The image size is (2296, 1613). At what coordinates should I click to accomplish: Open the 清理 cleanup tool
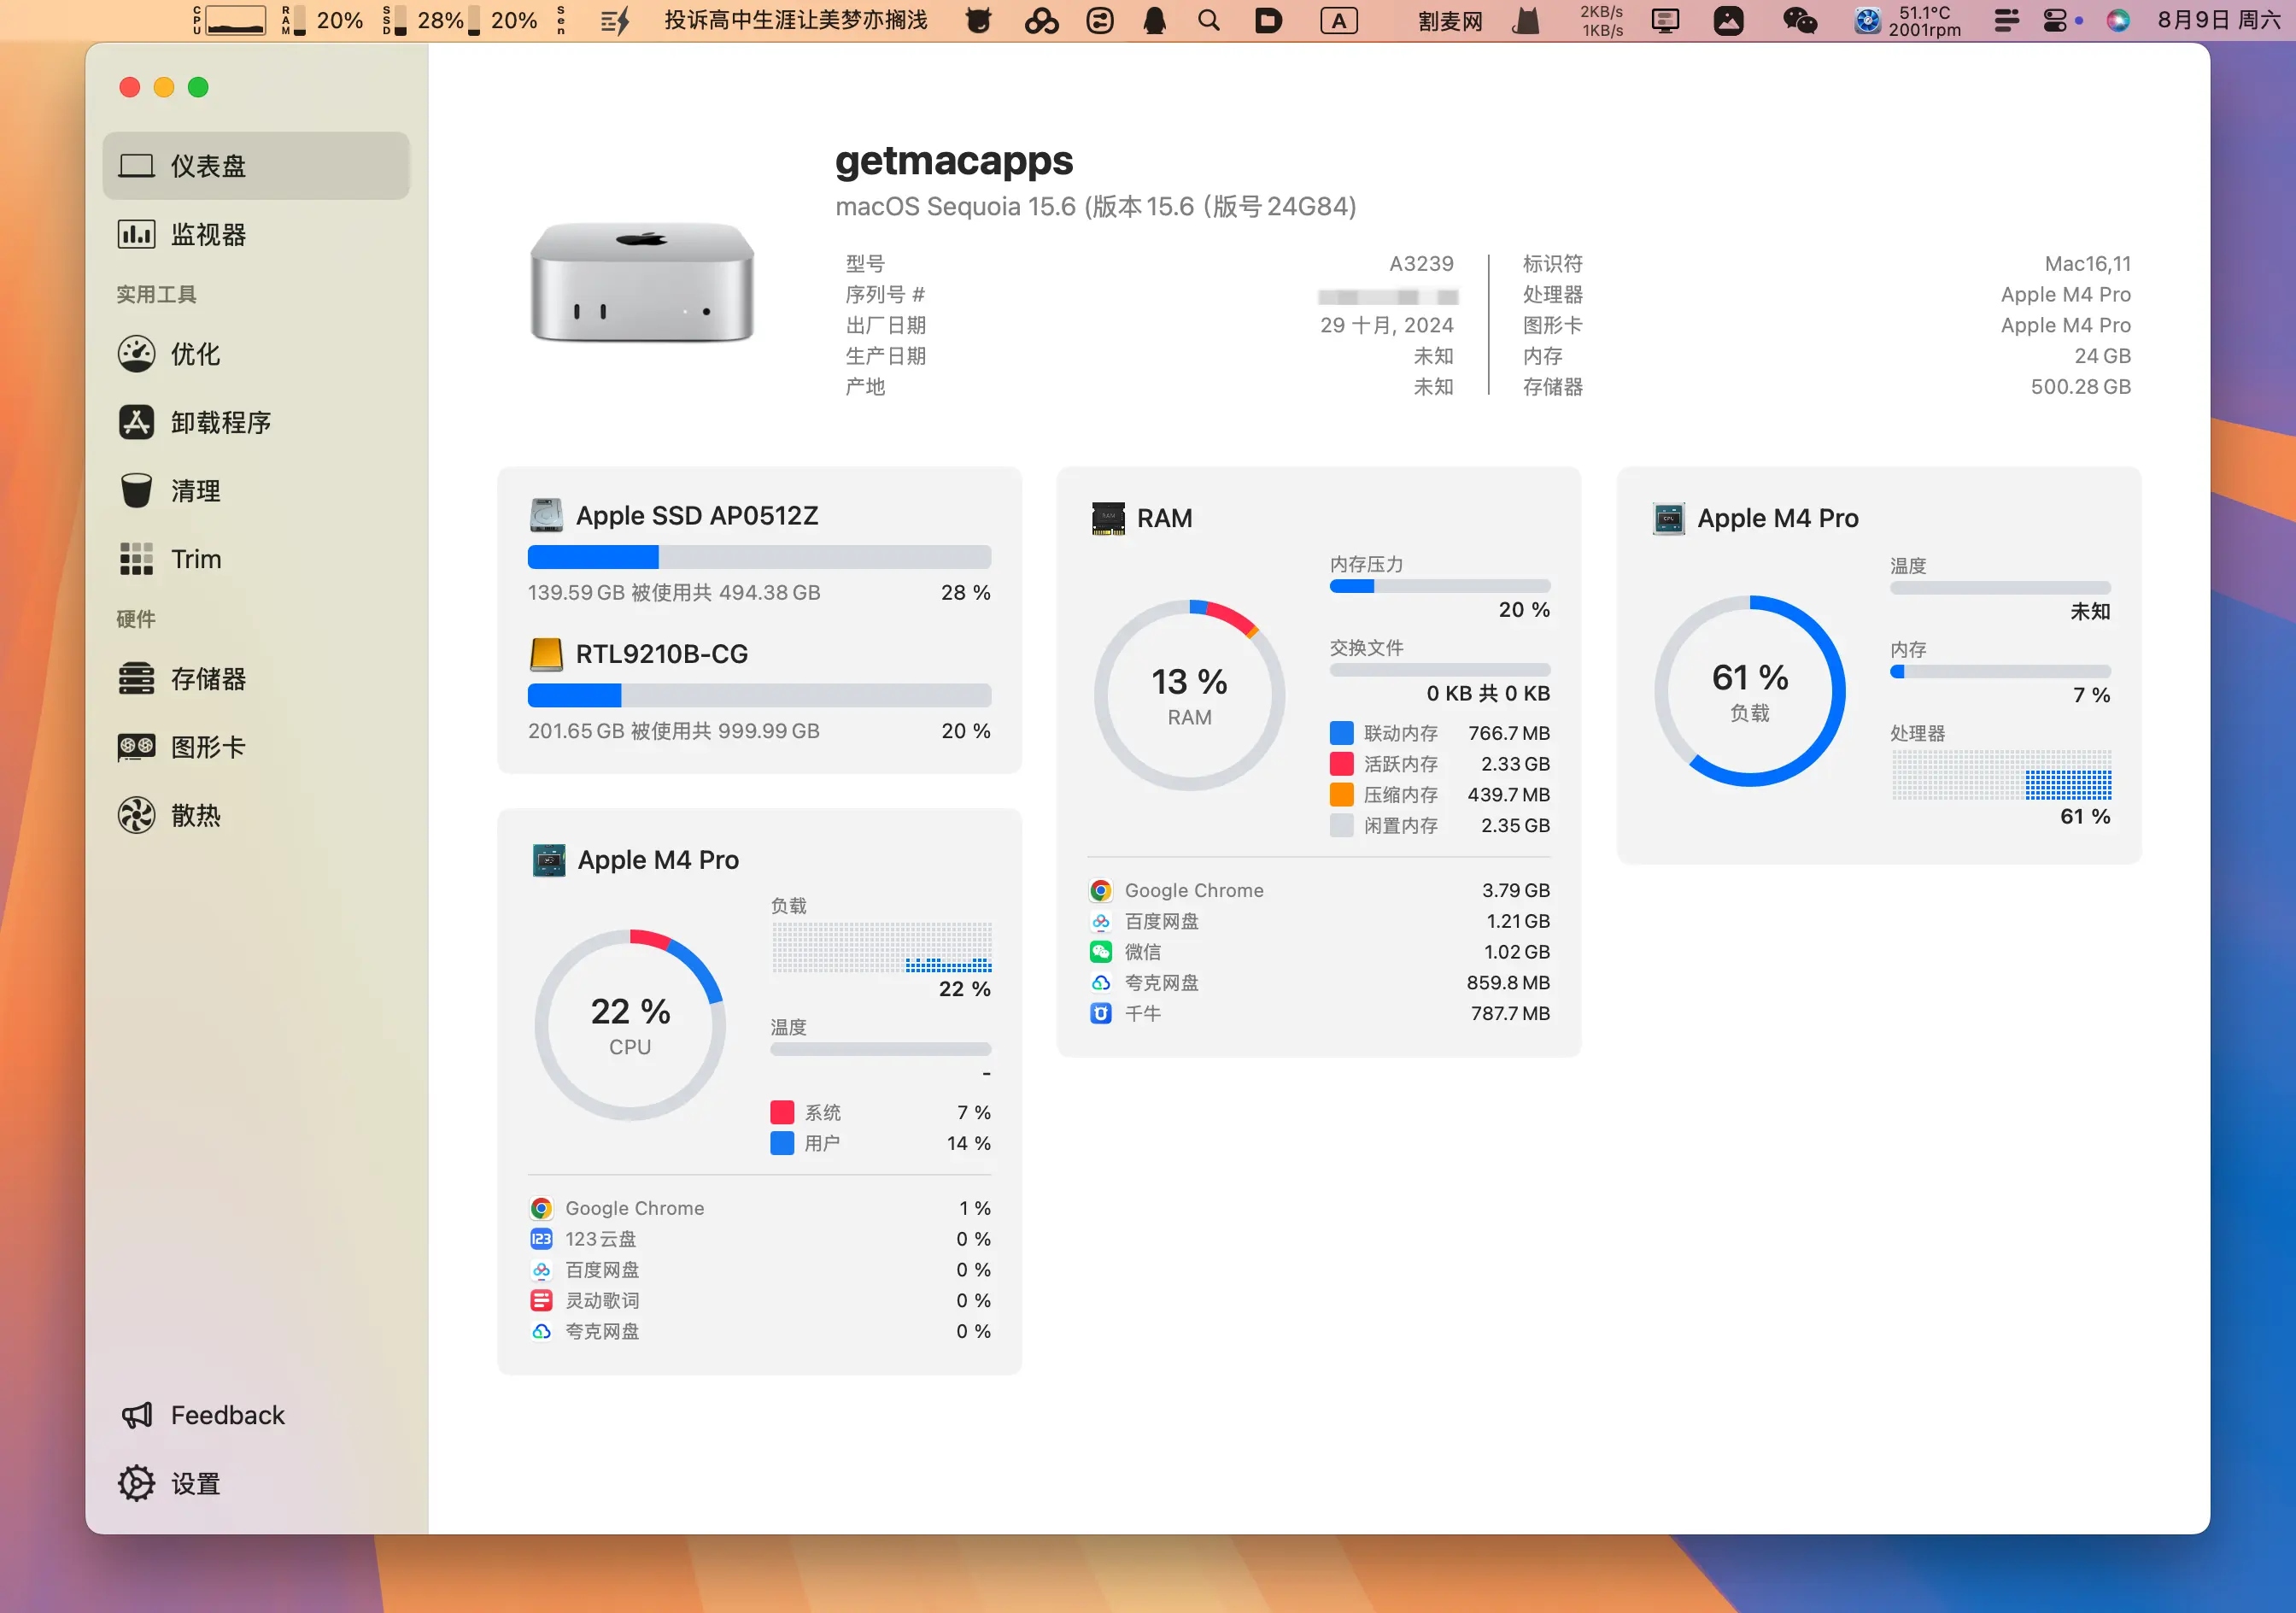(256, 491)
